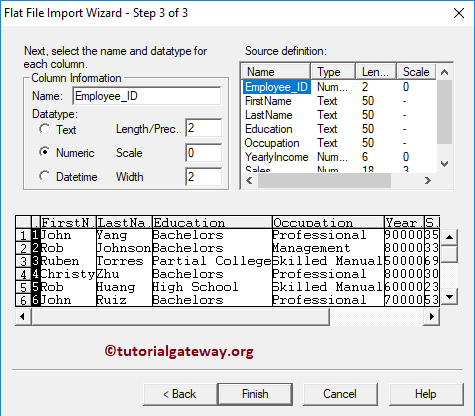Click the 'Zhu' cell in preview
Image resolution: width=475 pixels, height=416 pixels.
[x=124, y=274]
